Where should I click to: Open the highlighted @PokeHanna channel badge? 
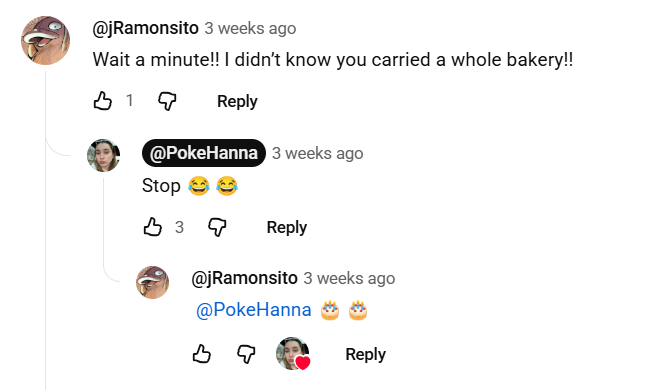pos(204,153)
